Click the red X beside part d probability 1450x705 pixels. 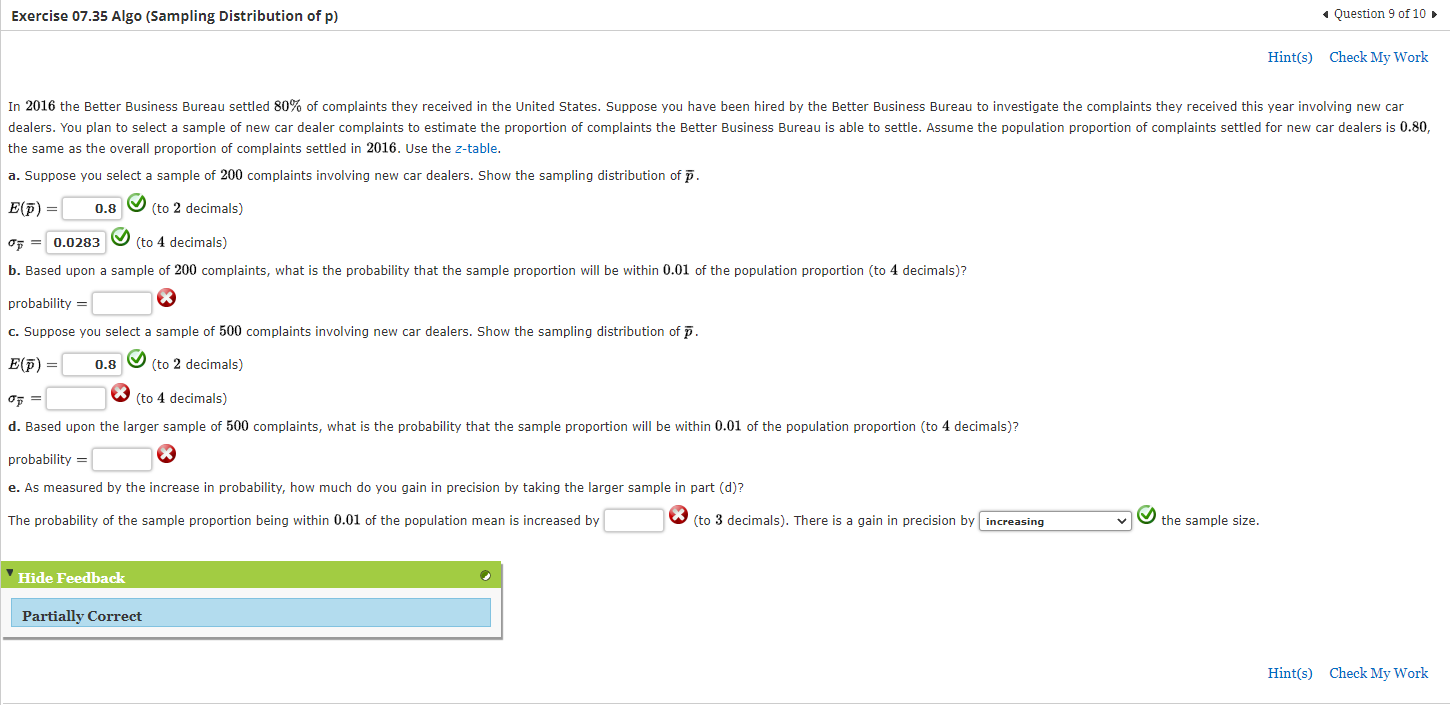166,453
